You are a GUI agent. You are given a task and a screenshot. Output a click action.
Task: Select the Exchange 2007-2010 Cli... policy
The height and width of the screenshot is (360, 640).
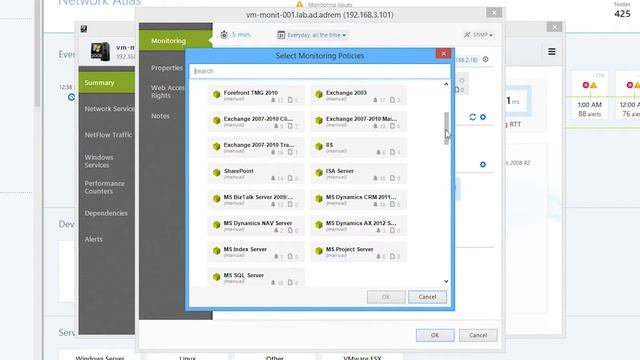[x=256, y=122]
